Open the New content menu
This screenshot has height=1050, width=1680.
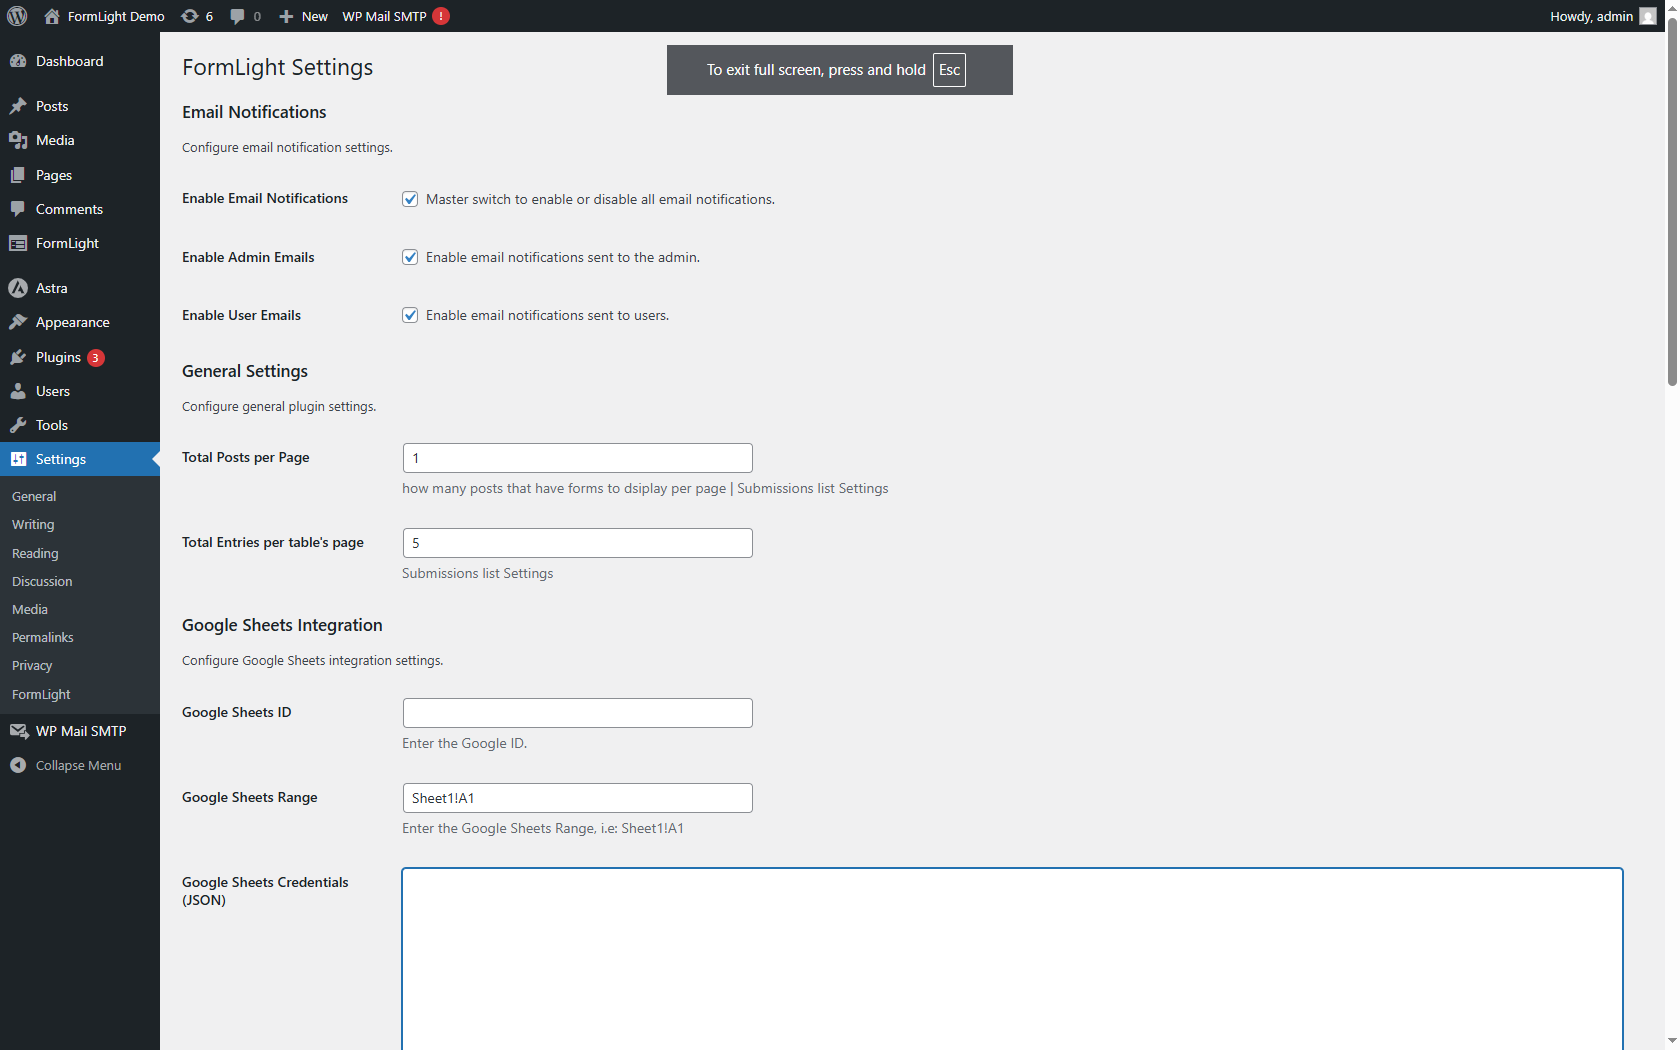tap(302, 16)
